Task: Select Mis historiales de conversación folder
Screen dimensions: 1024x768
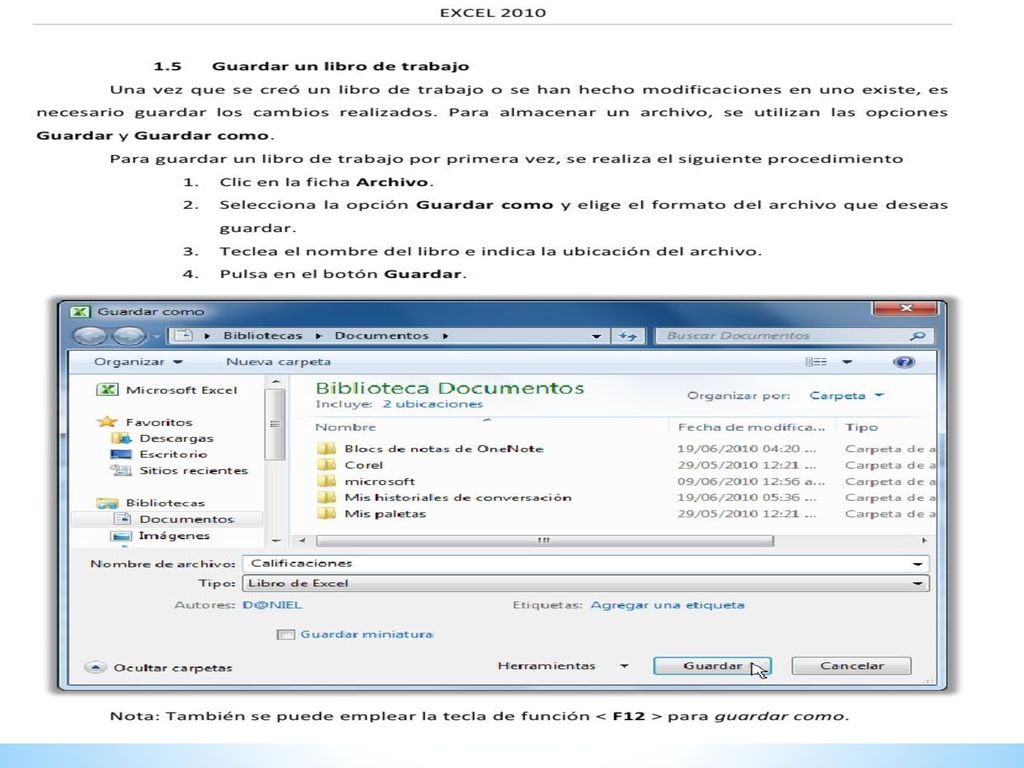Action: click(x=444, y=498)
